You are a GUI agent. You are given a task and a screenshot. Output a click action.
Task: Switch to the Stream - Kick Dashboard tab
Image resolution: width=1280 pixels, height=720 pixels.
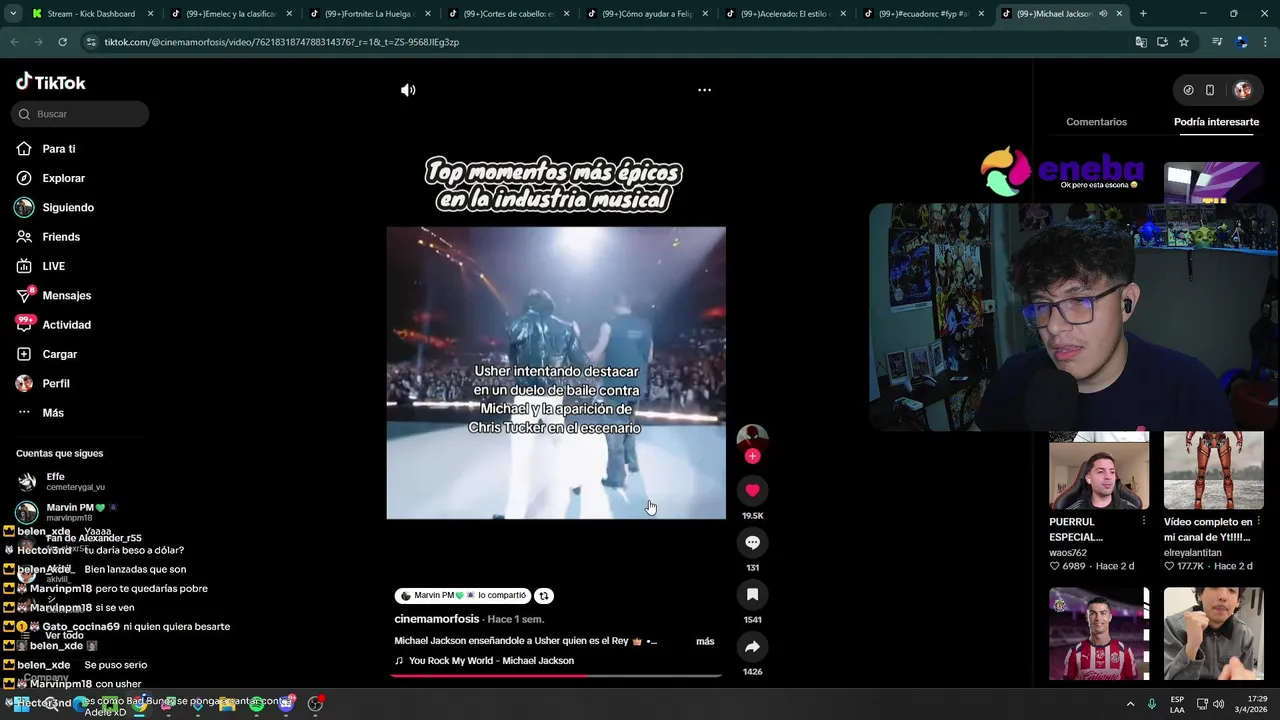[x=91, y=14]
